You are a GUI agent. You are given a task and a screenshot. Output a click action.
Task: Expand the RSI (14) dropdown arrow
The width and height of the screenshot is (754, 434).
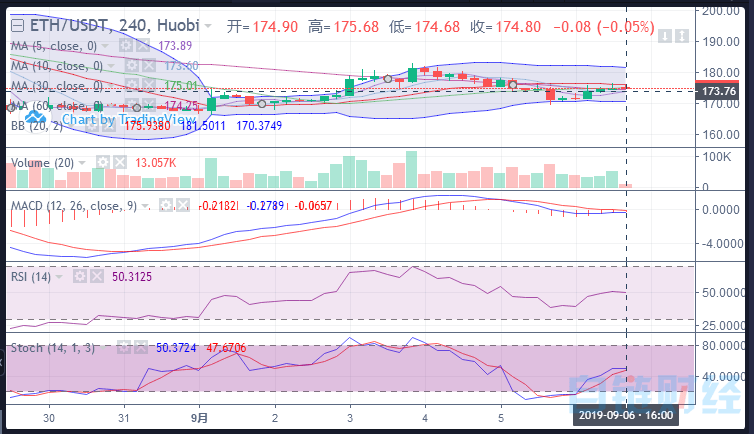click(x=59, y=277)
